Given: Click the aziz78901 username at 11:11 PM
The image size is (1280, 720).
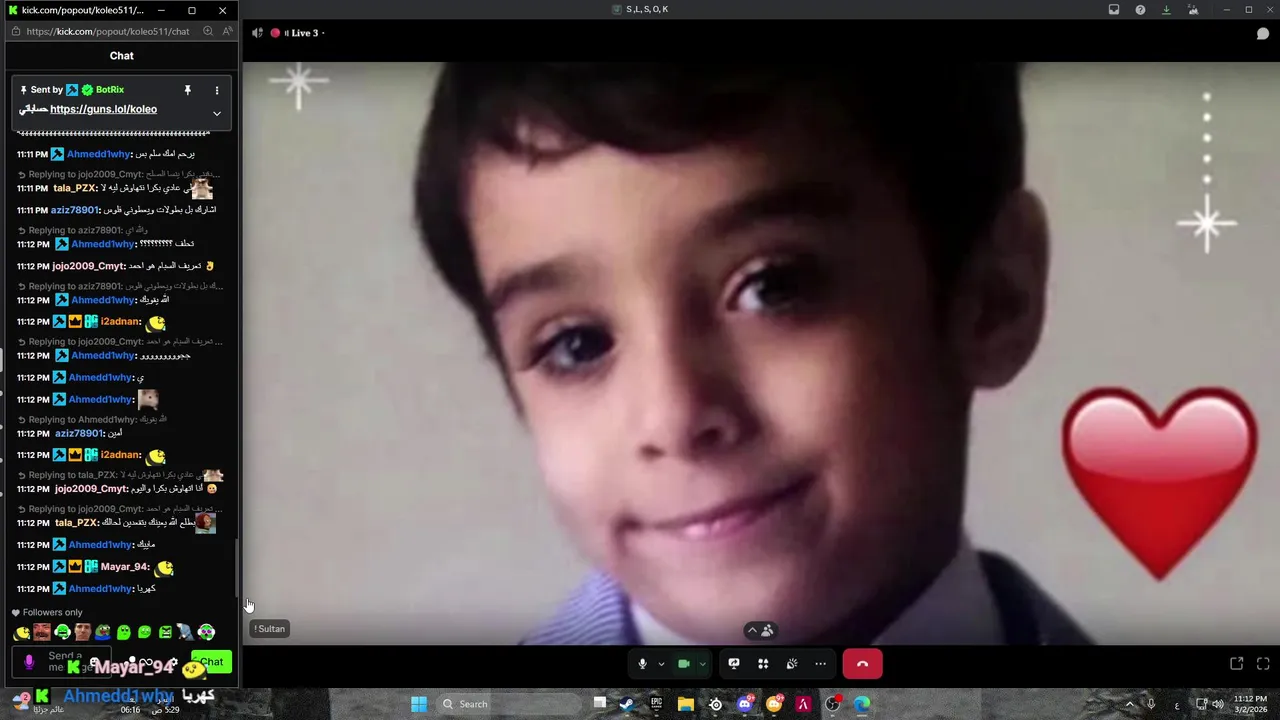Looking at the screenshot, I should coord(75,210).
